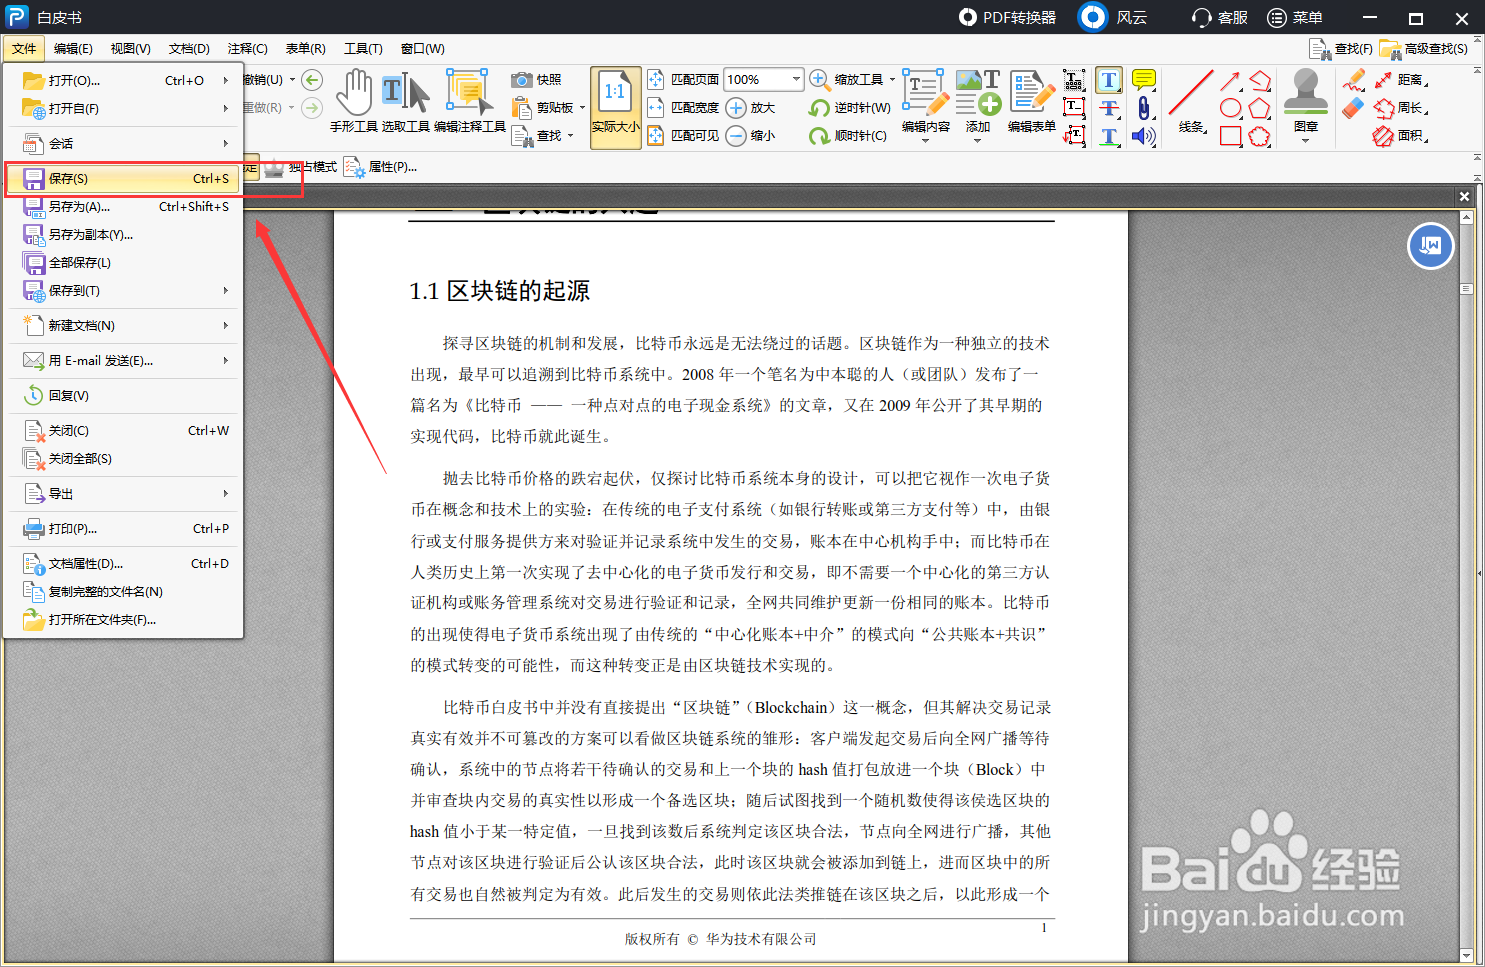Open the 编辑(E) menu
1485x967 pixels.
tap(73, 48)
